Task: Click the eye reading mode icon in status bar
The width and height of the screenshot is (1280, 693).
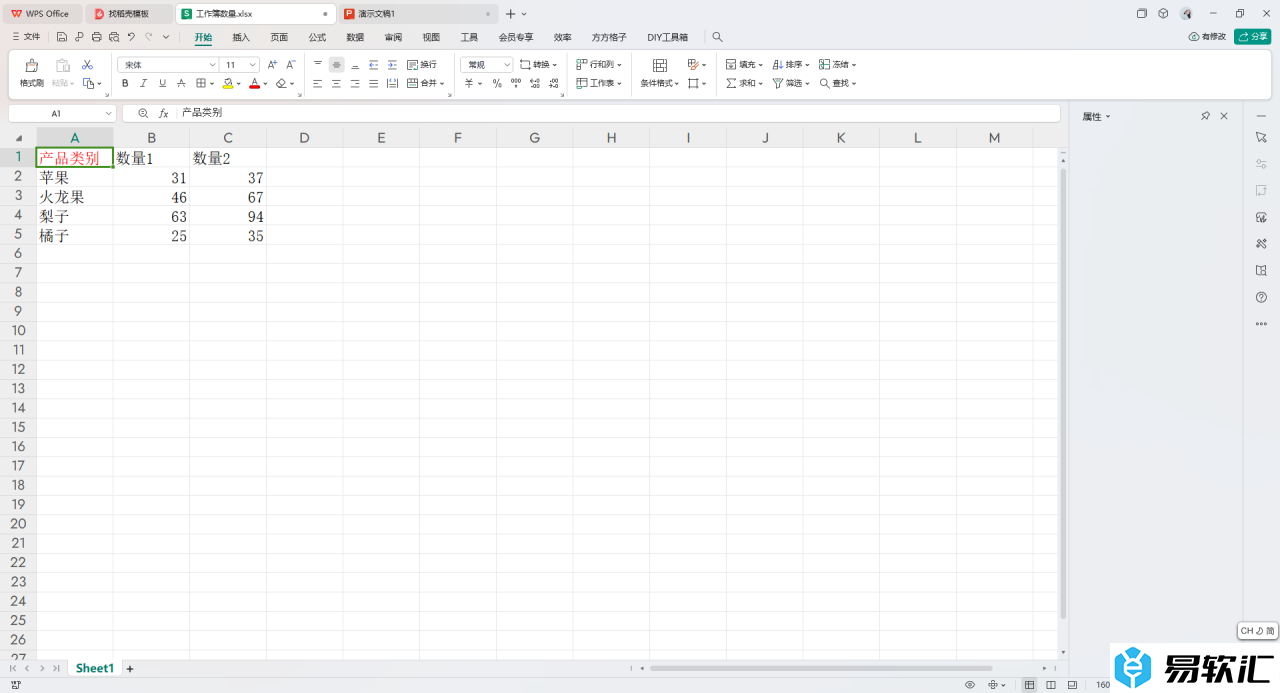Action: click(x=970, y=685)
